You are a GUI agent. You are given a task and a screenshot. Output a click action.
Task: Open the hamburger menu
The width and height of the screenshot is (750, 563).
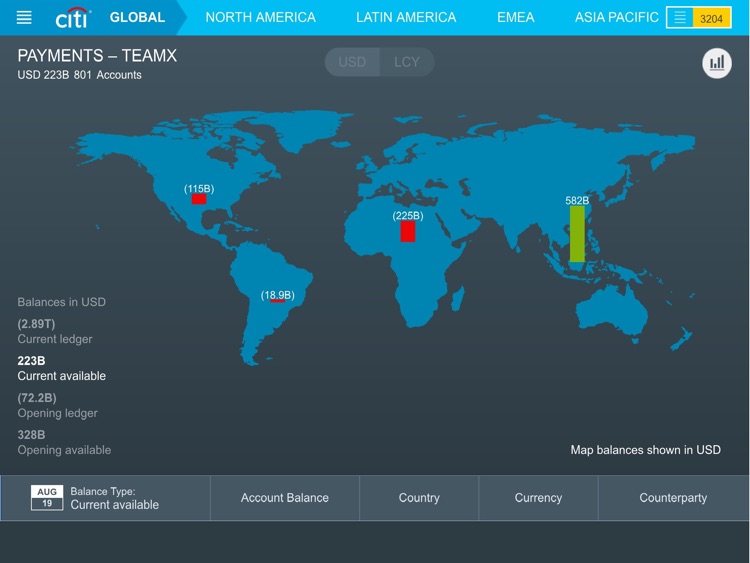pyautogui.click(x=24, y=18)
